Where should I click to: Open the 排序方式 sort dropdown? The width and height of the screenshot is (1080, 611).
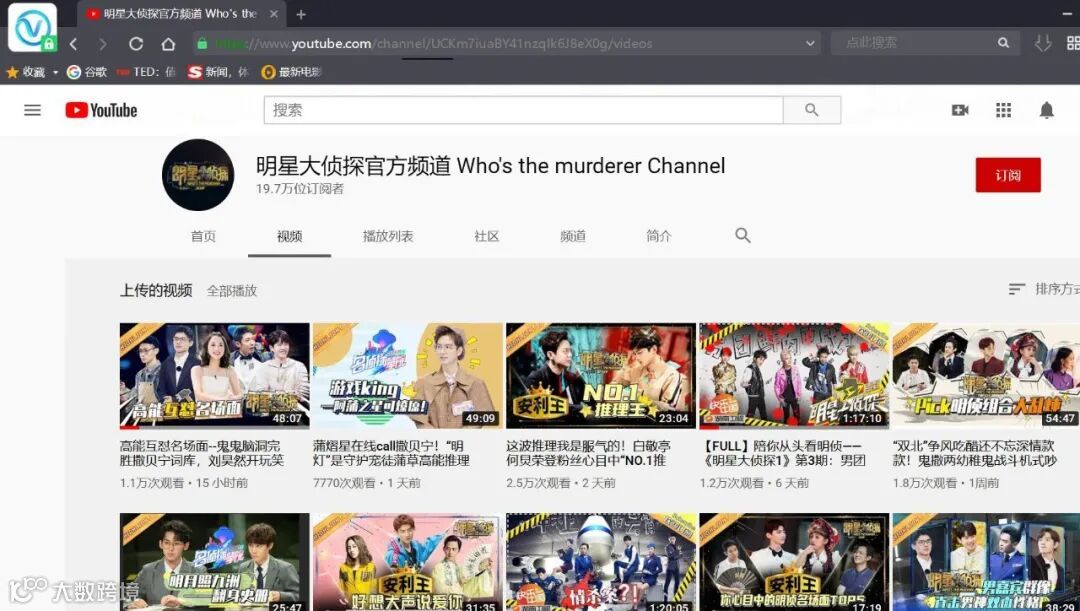tap(1044, 289)
